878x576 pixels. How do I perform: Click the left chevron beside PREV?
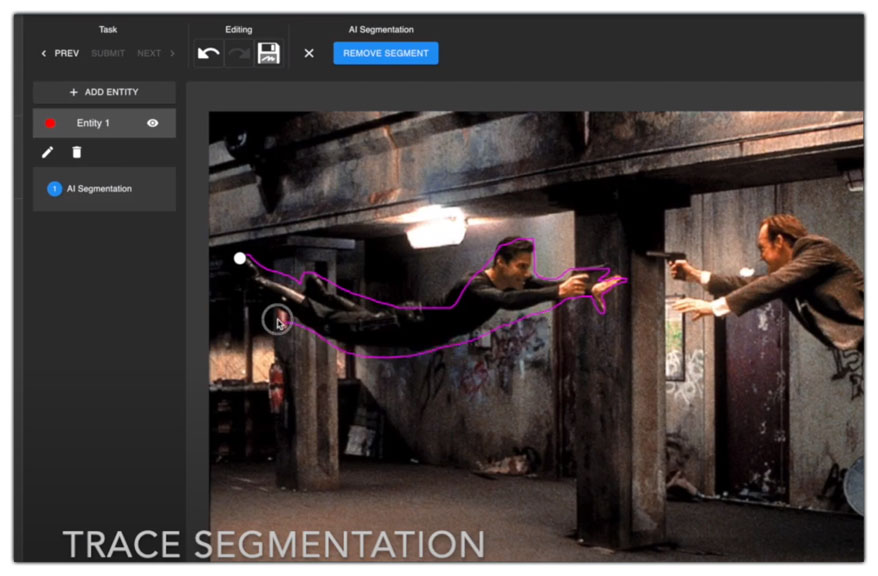(x=44, y=53)
